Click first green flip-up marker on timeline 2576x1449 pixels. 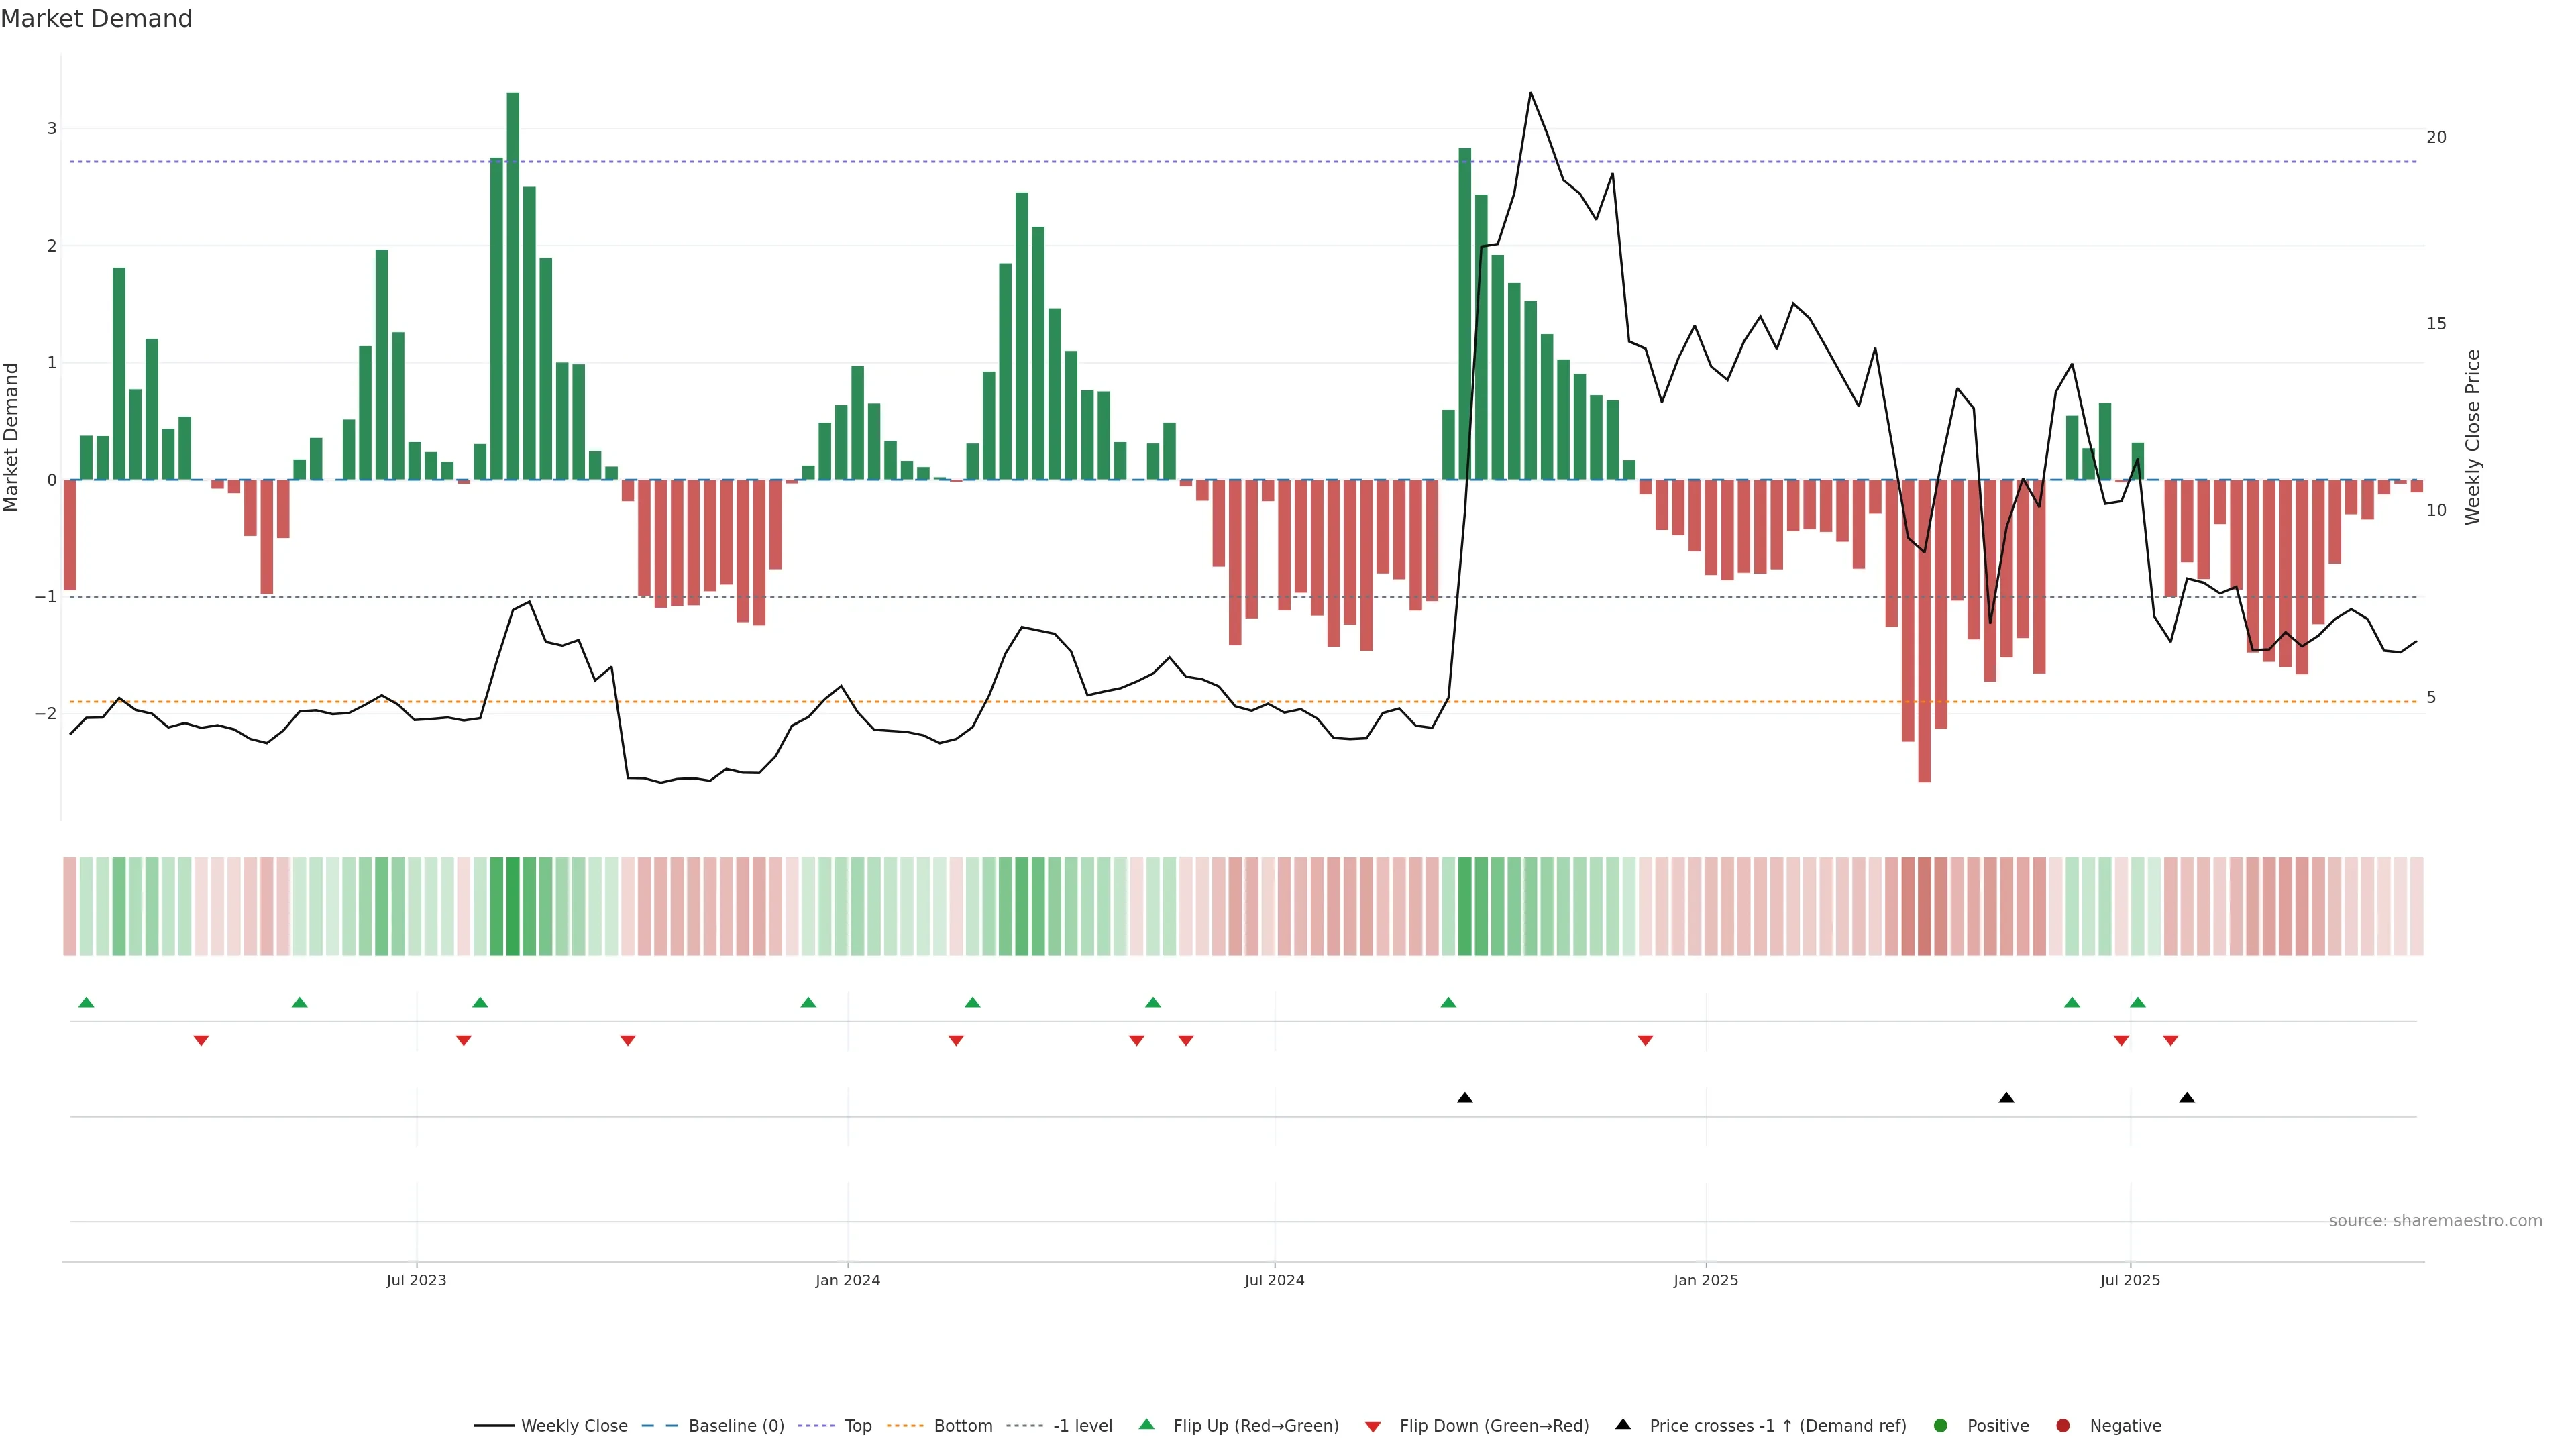click(86, 1003)
